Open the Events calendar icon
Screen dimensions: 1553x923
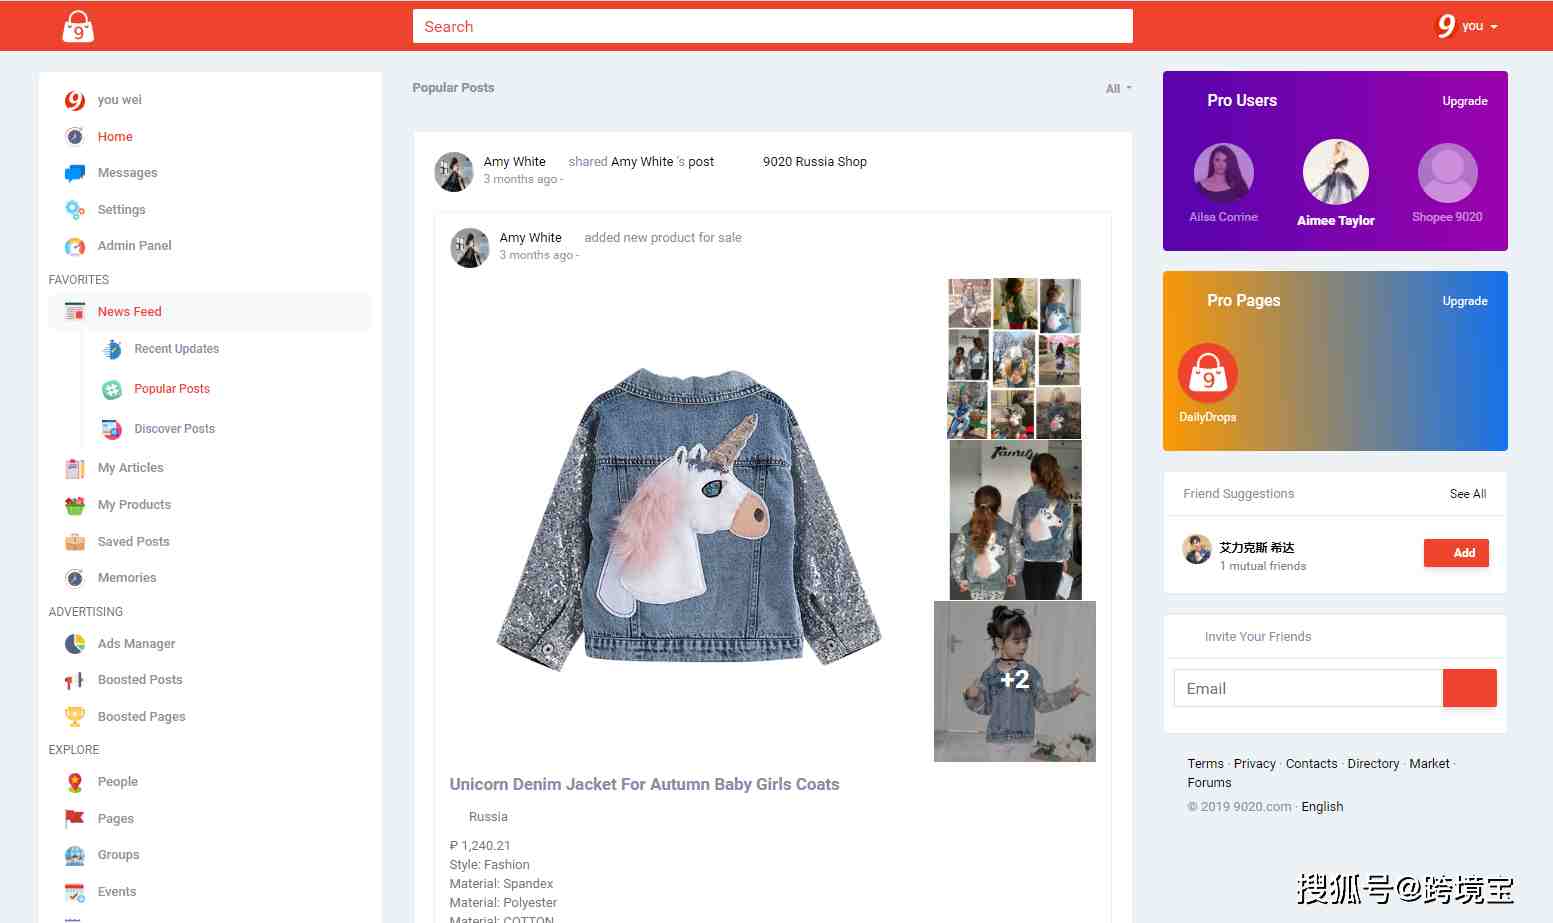(75, 892)
